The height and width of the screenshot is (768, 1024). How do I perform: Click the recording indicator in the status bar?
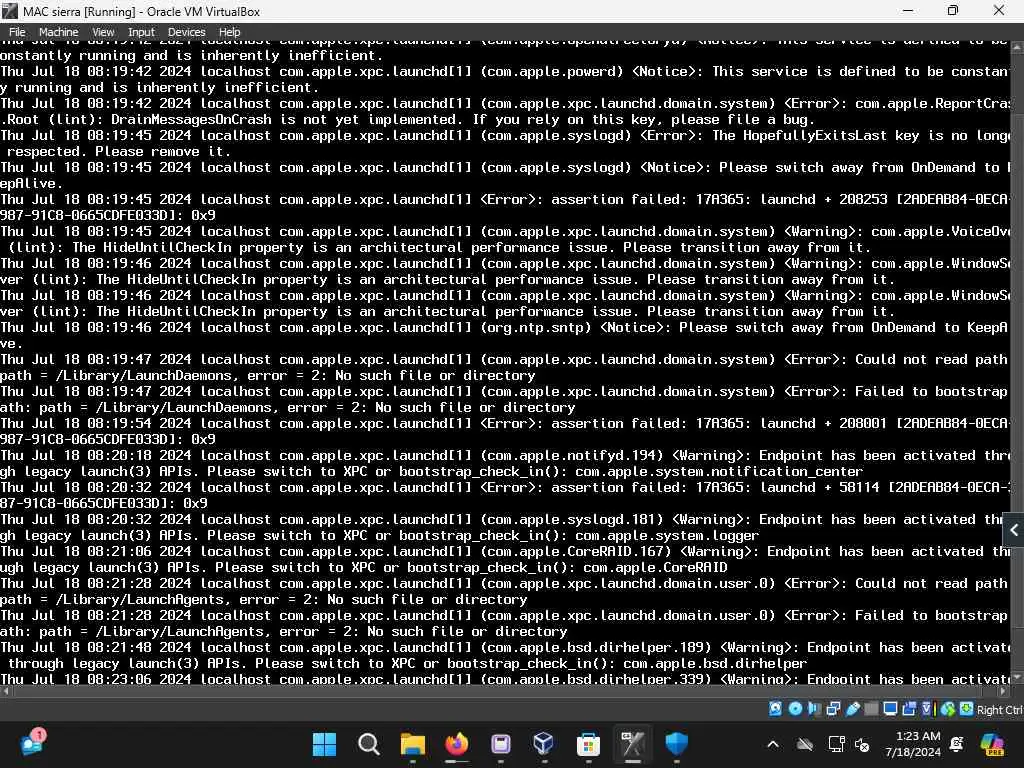click(909, 709)
